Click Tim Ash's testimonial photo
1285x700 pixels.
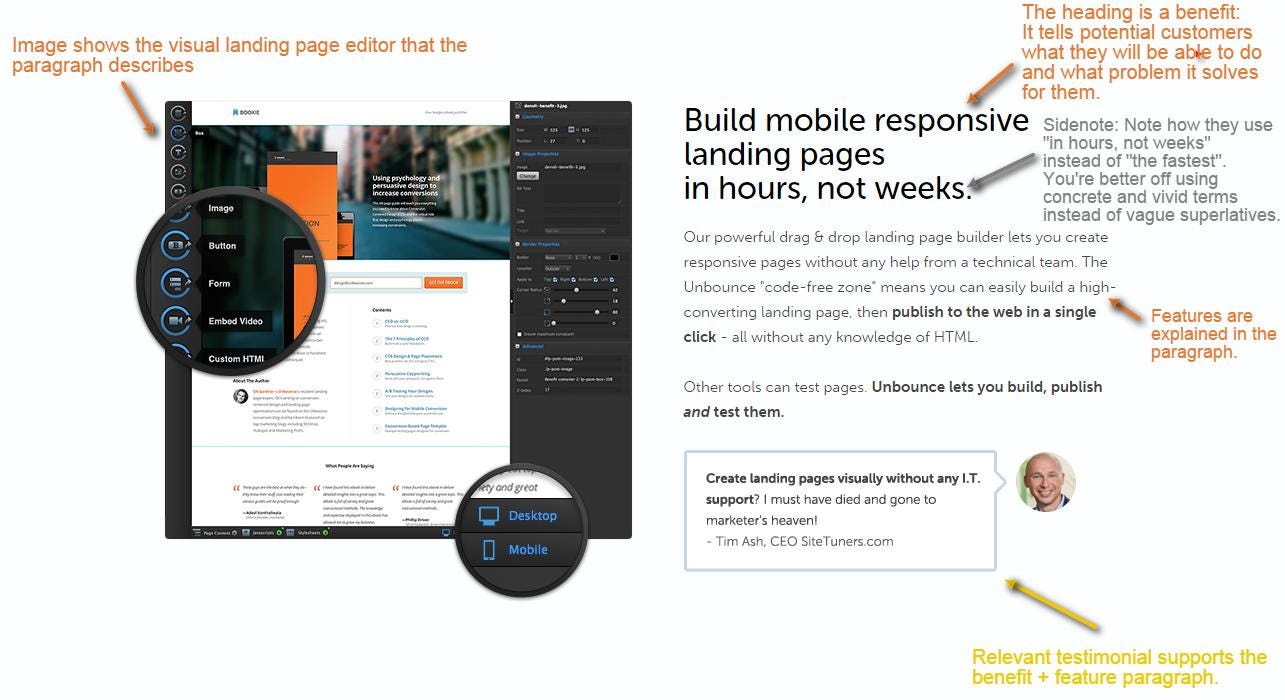(1046, 482)
